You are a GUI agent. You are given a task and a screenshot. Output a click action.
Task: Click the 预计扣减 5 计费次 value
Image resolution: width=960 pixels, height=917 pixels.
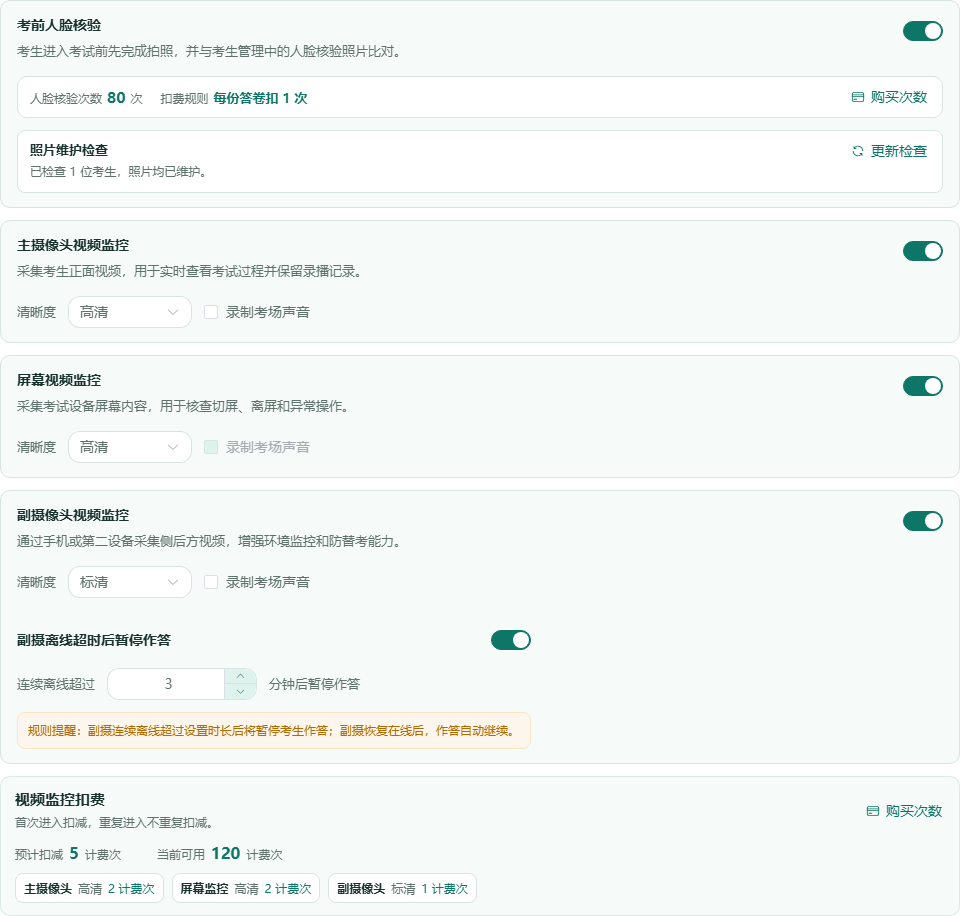(68, 854)
